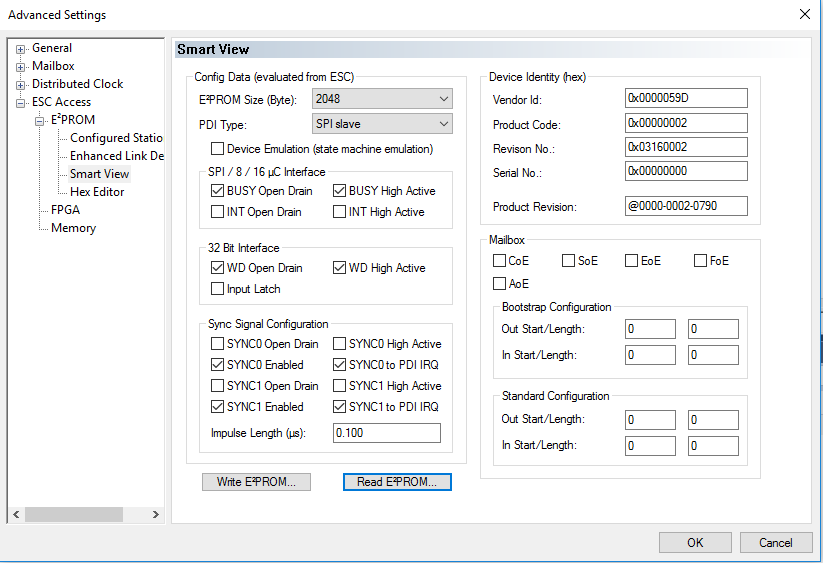The image size is (823, 563).
Task: Open the E²PROM Size dropdown
Action: 443,99
